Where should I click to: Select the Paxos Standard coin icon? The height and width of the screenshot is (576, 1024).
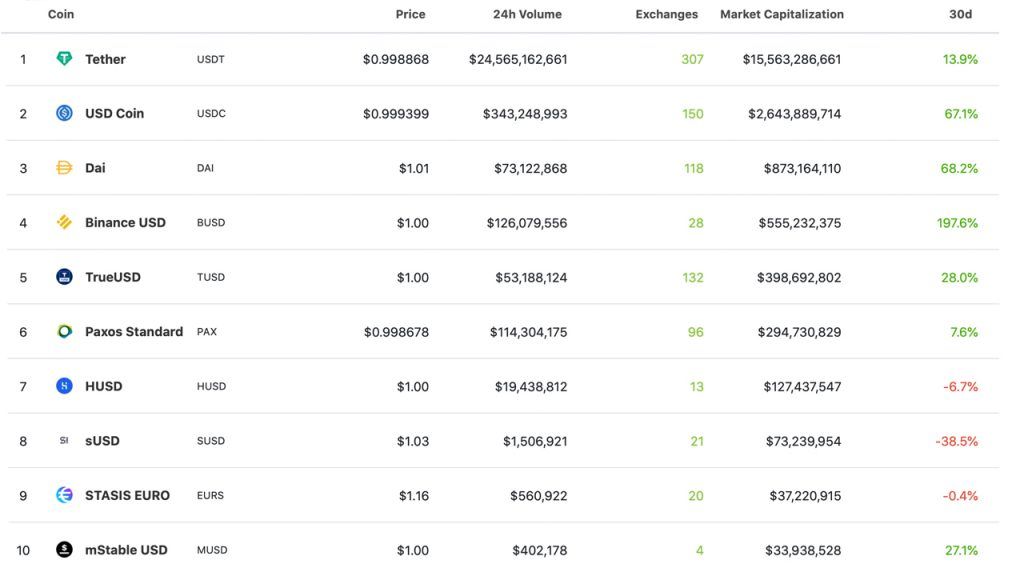click(x=63, y=331)
